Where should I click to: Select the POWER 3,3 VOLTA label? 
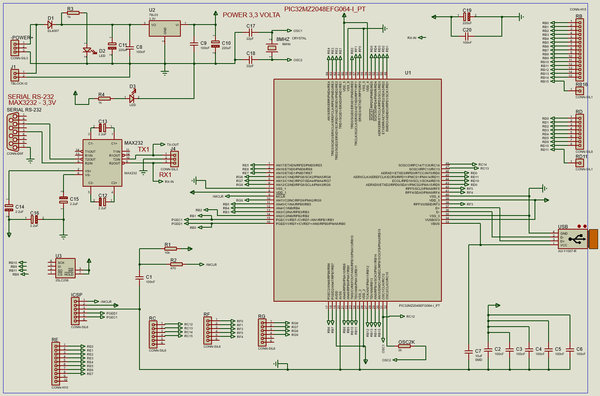pyautogui.click(x=251, y=15)
